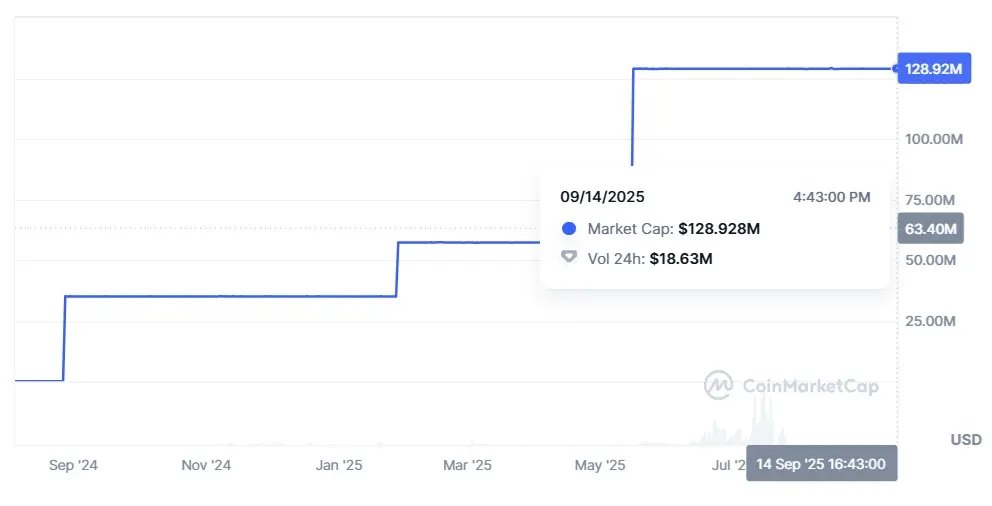992x506 pixels.
Task: Click the Market Cap $128.928M value
Action: pos(719,229)
